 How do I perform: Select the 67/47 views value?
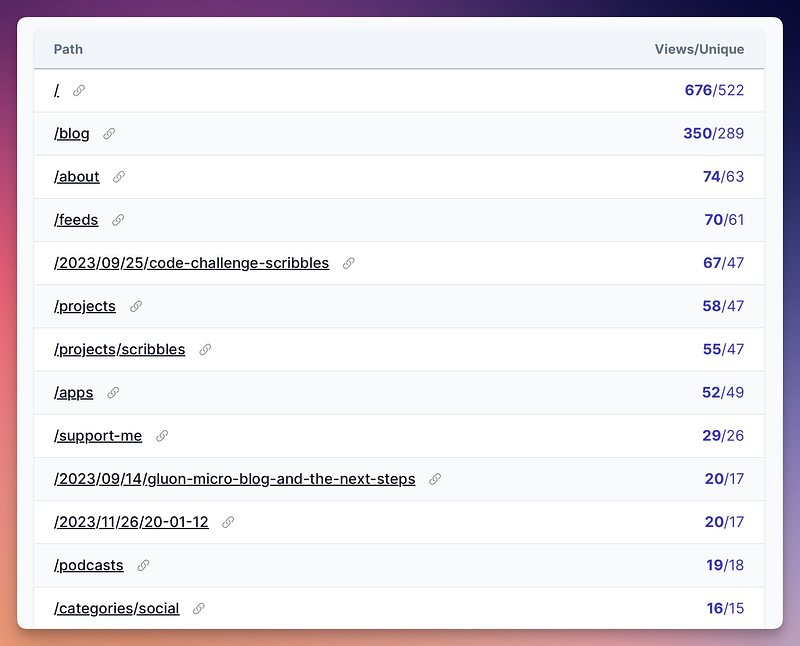point(723,263)
